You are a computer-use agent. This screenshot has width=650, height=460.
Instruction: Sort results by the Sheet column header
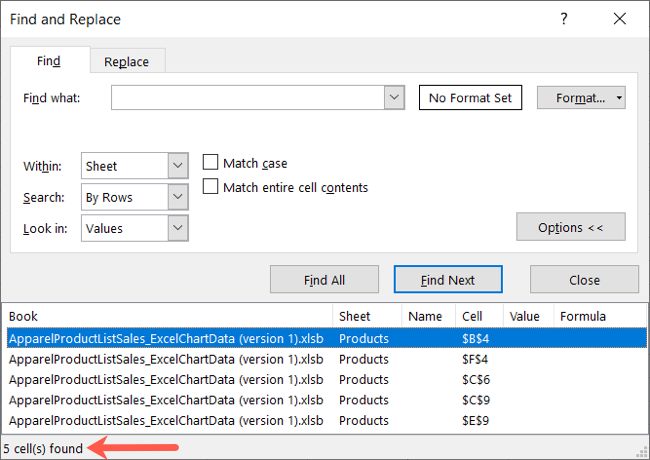[366, 317]
